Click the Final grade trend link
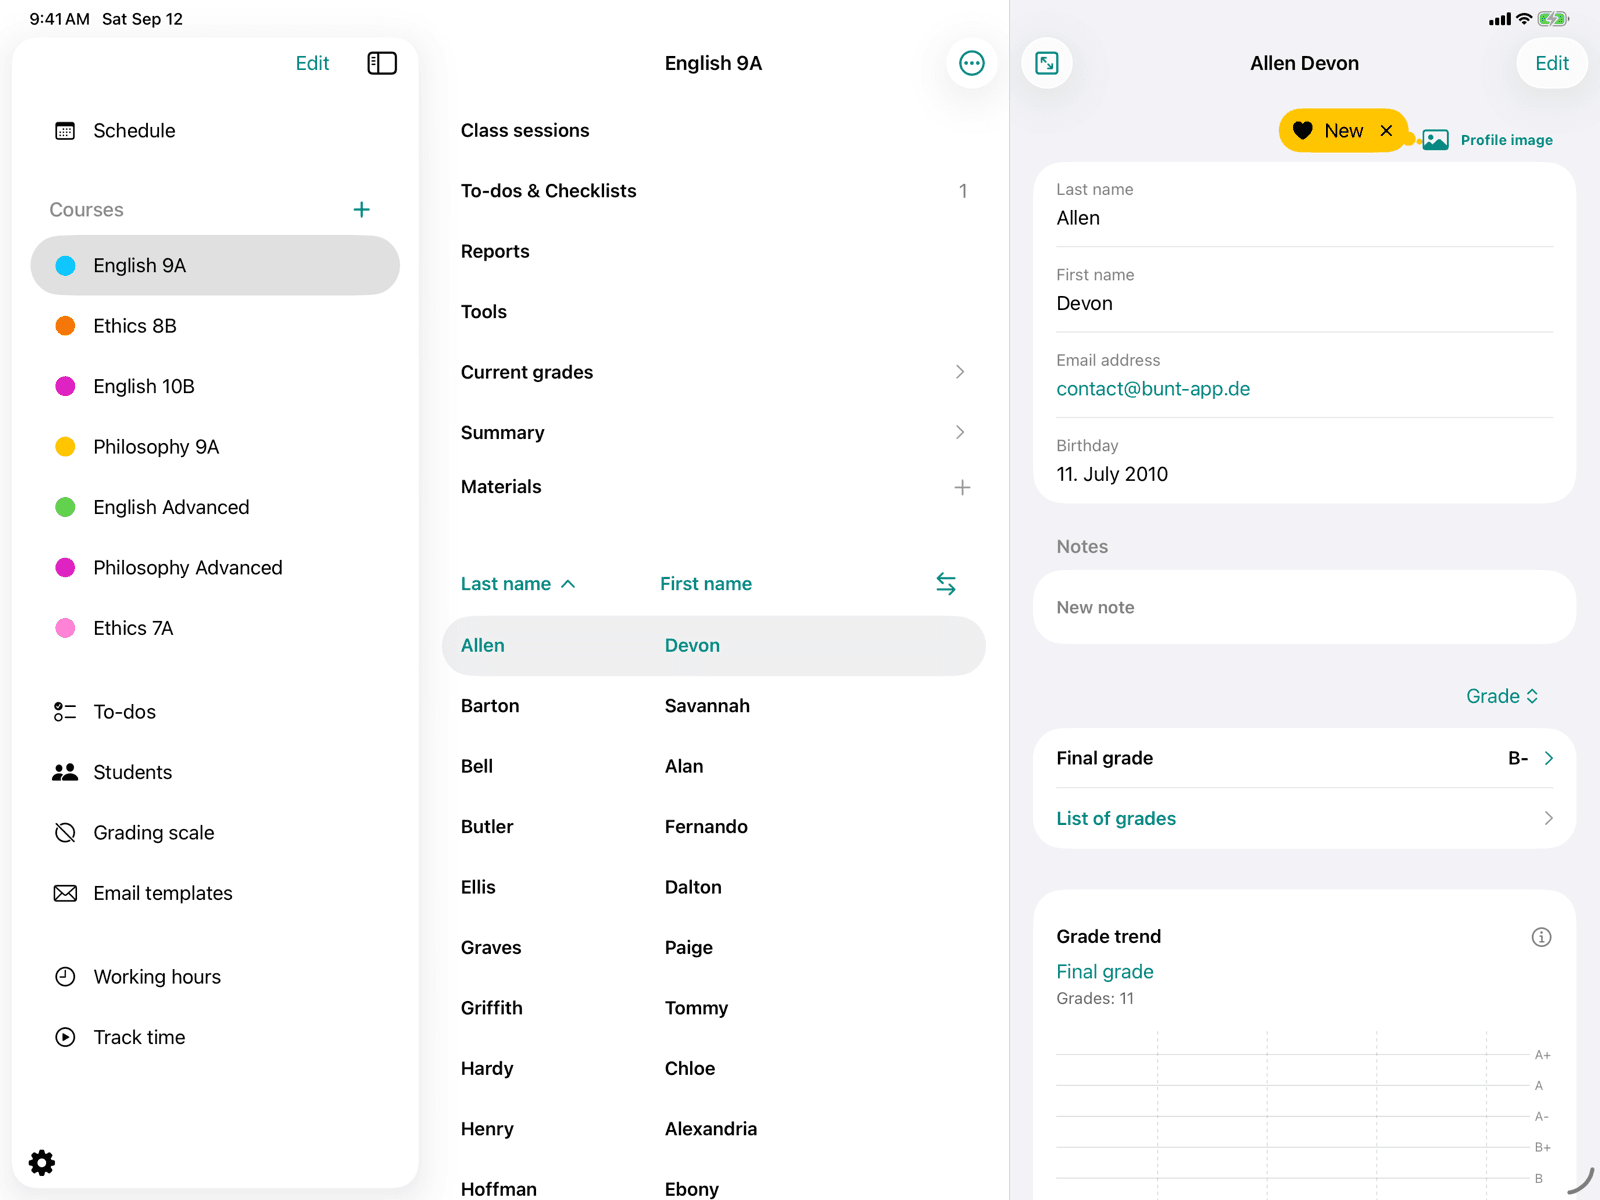The width and height of the screenshot is (1600, 1200). (1105, 972)
